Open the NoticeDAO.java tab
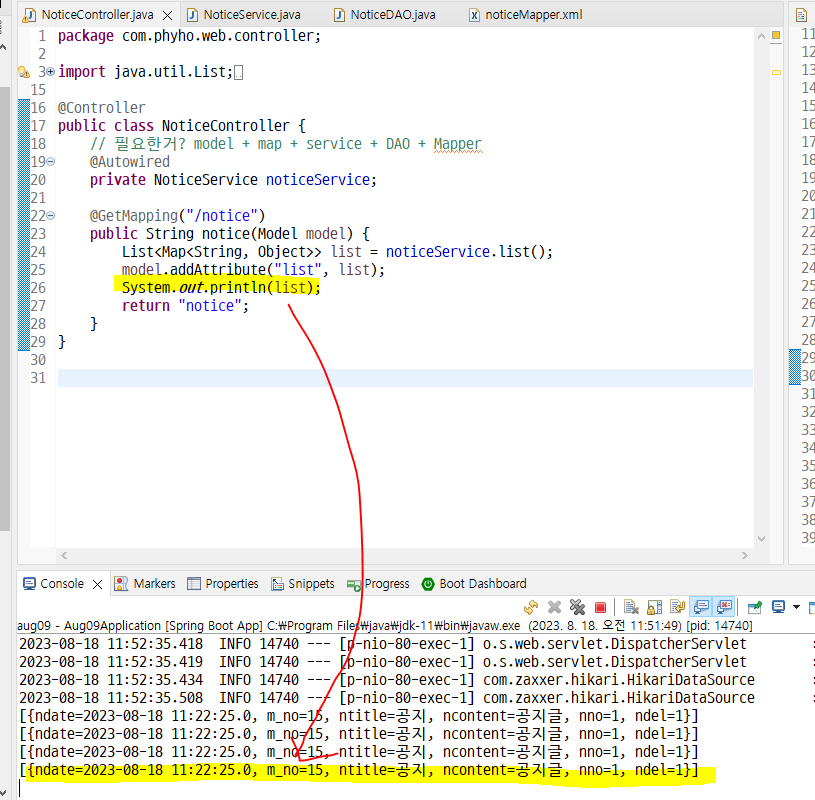The width and height of the screenshot is (815, 800). [385, 15]
